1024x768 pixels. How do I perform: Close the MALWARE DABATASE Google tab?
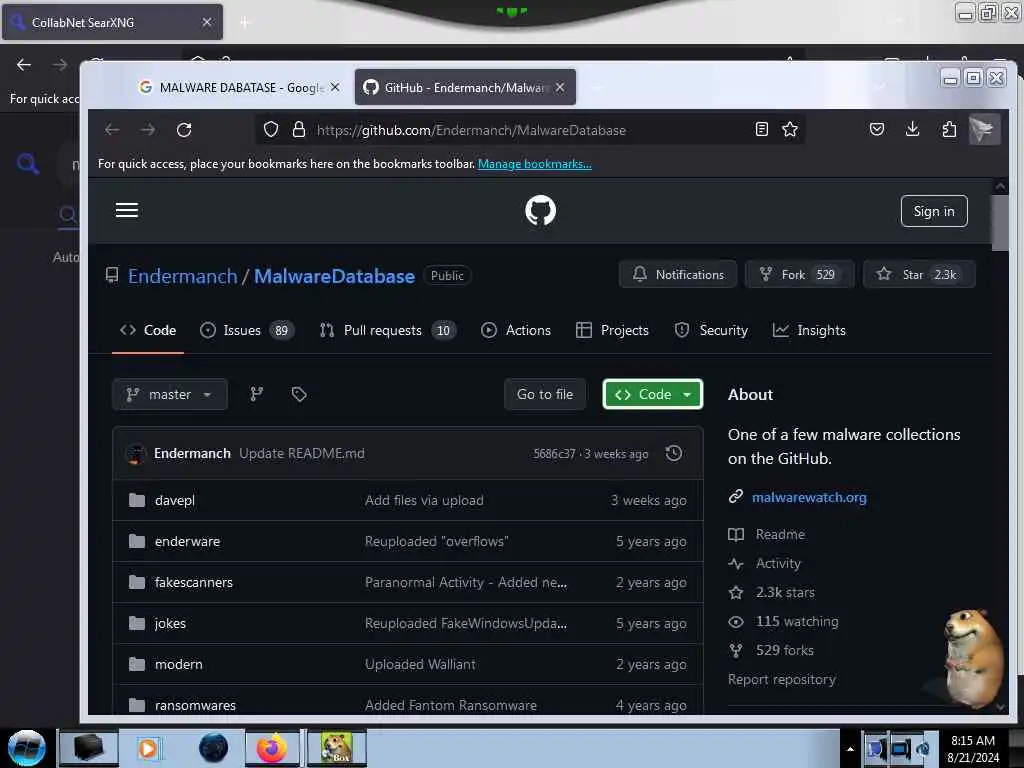[335, 87]
